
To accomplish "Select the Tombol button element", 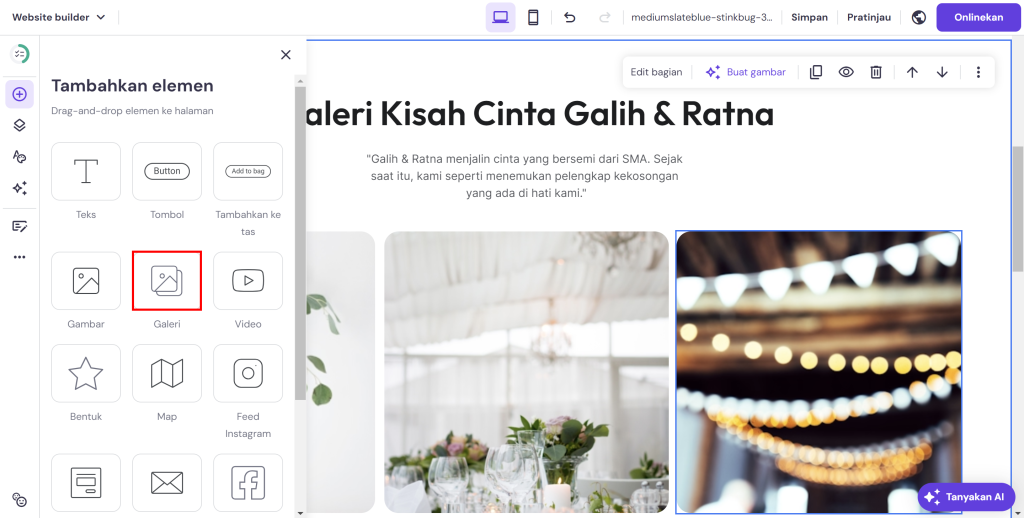I will (167, 171).
